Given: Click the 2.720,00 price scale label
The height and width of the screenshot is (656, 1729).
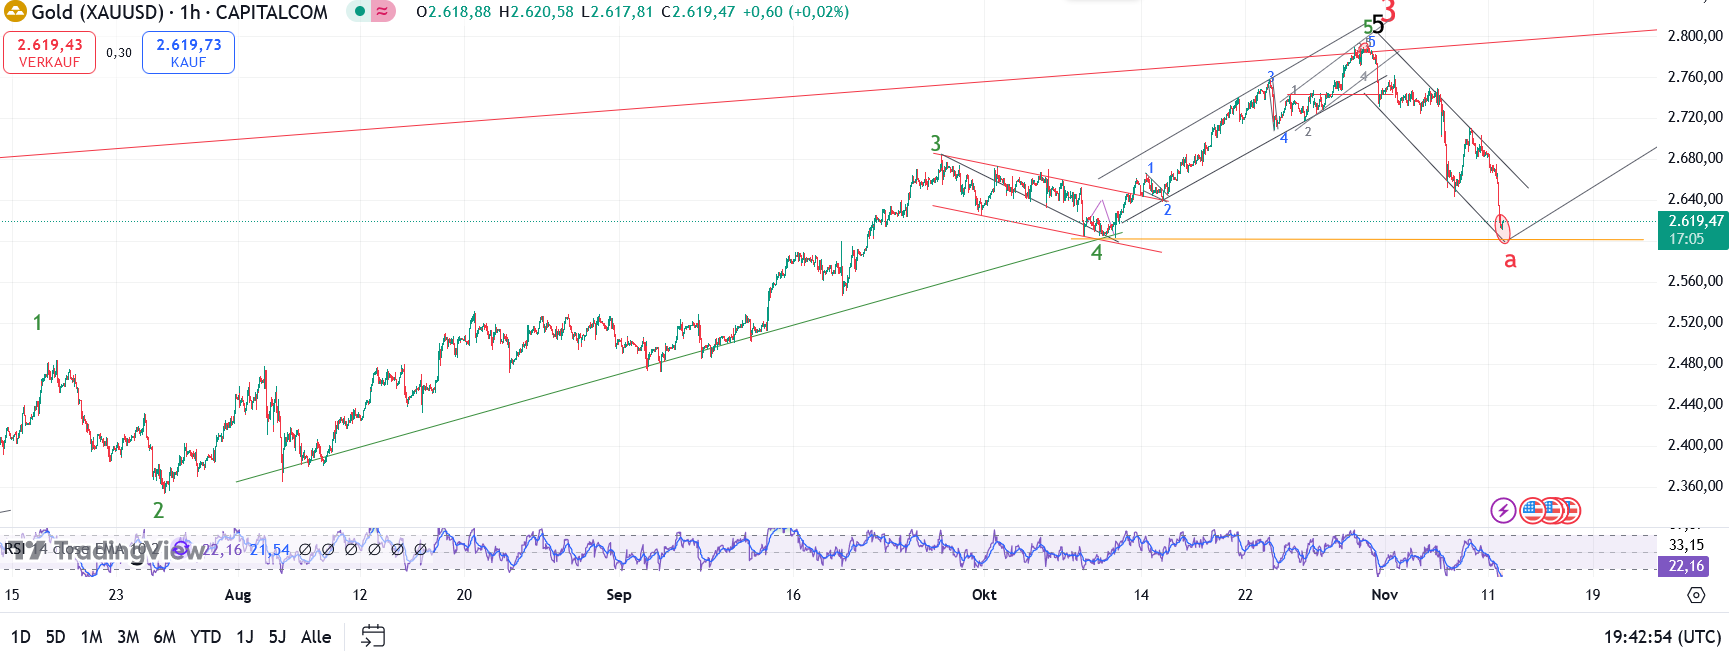Looking at the screenshot, I should point(1695,117).
